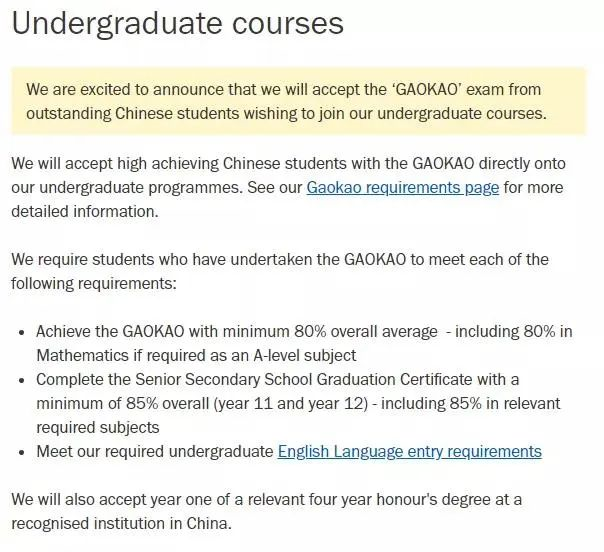Click the yellow GAOKAO announcement banner

(x=298, y=101)
